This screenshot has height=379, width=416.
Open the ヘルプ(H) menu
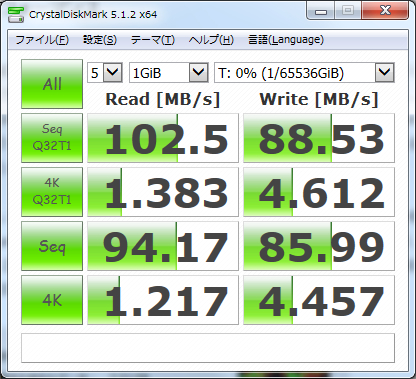(x=211, y=40)
